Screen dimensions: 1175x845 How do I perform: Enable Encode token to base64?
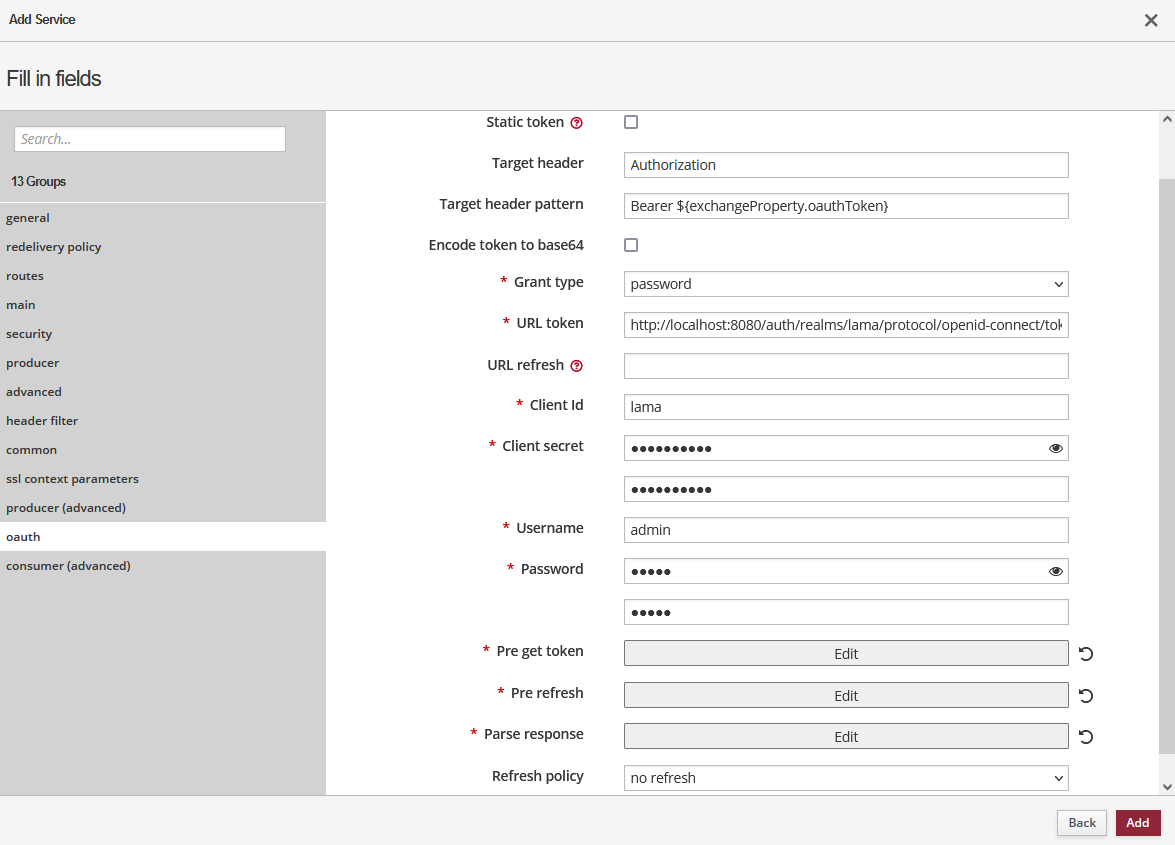(x=629, y=245)
